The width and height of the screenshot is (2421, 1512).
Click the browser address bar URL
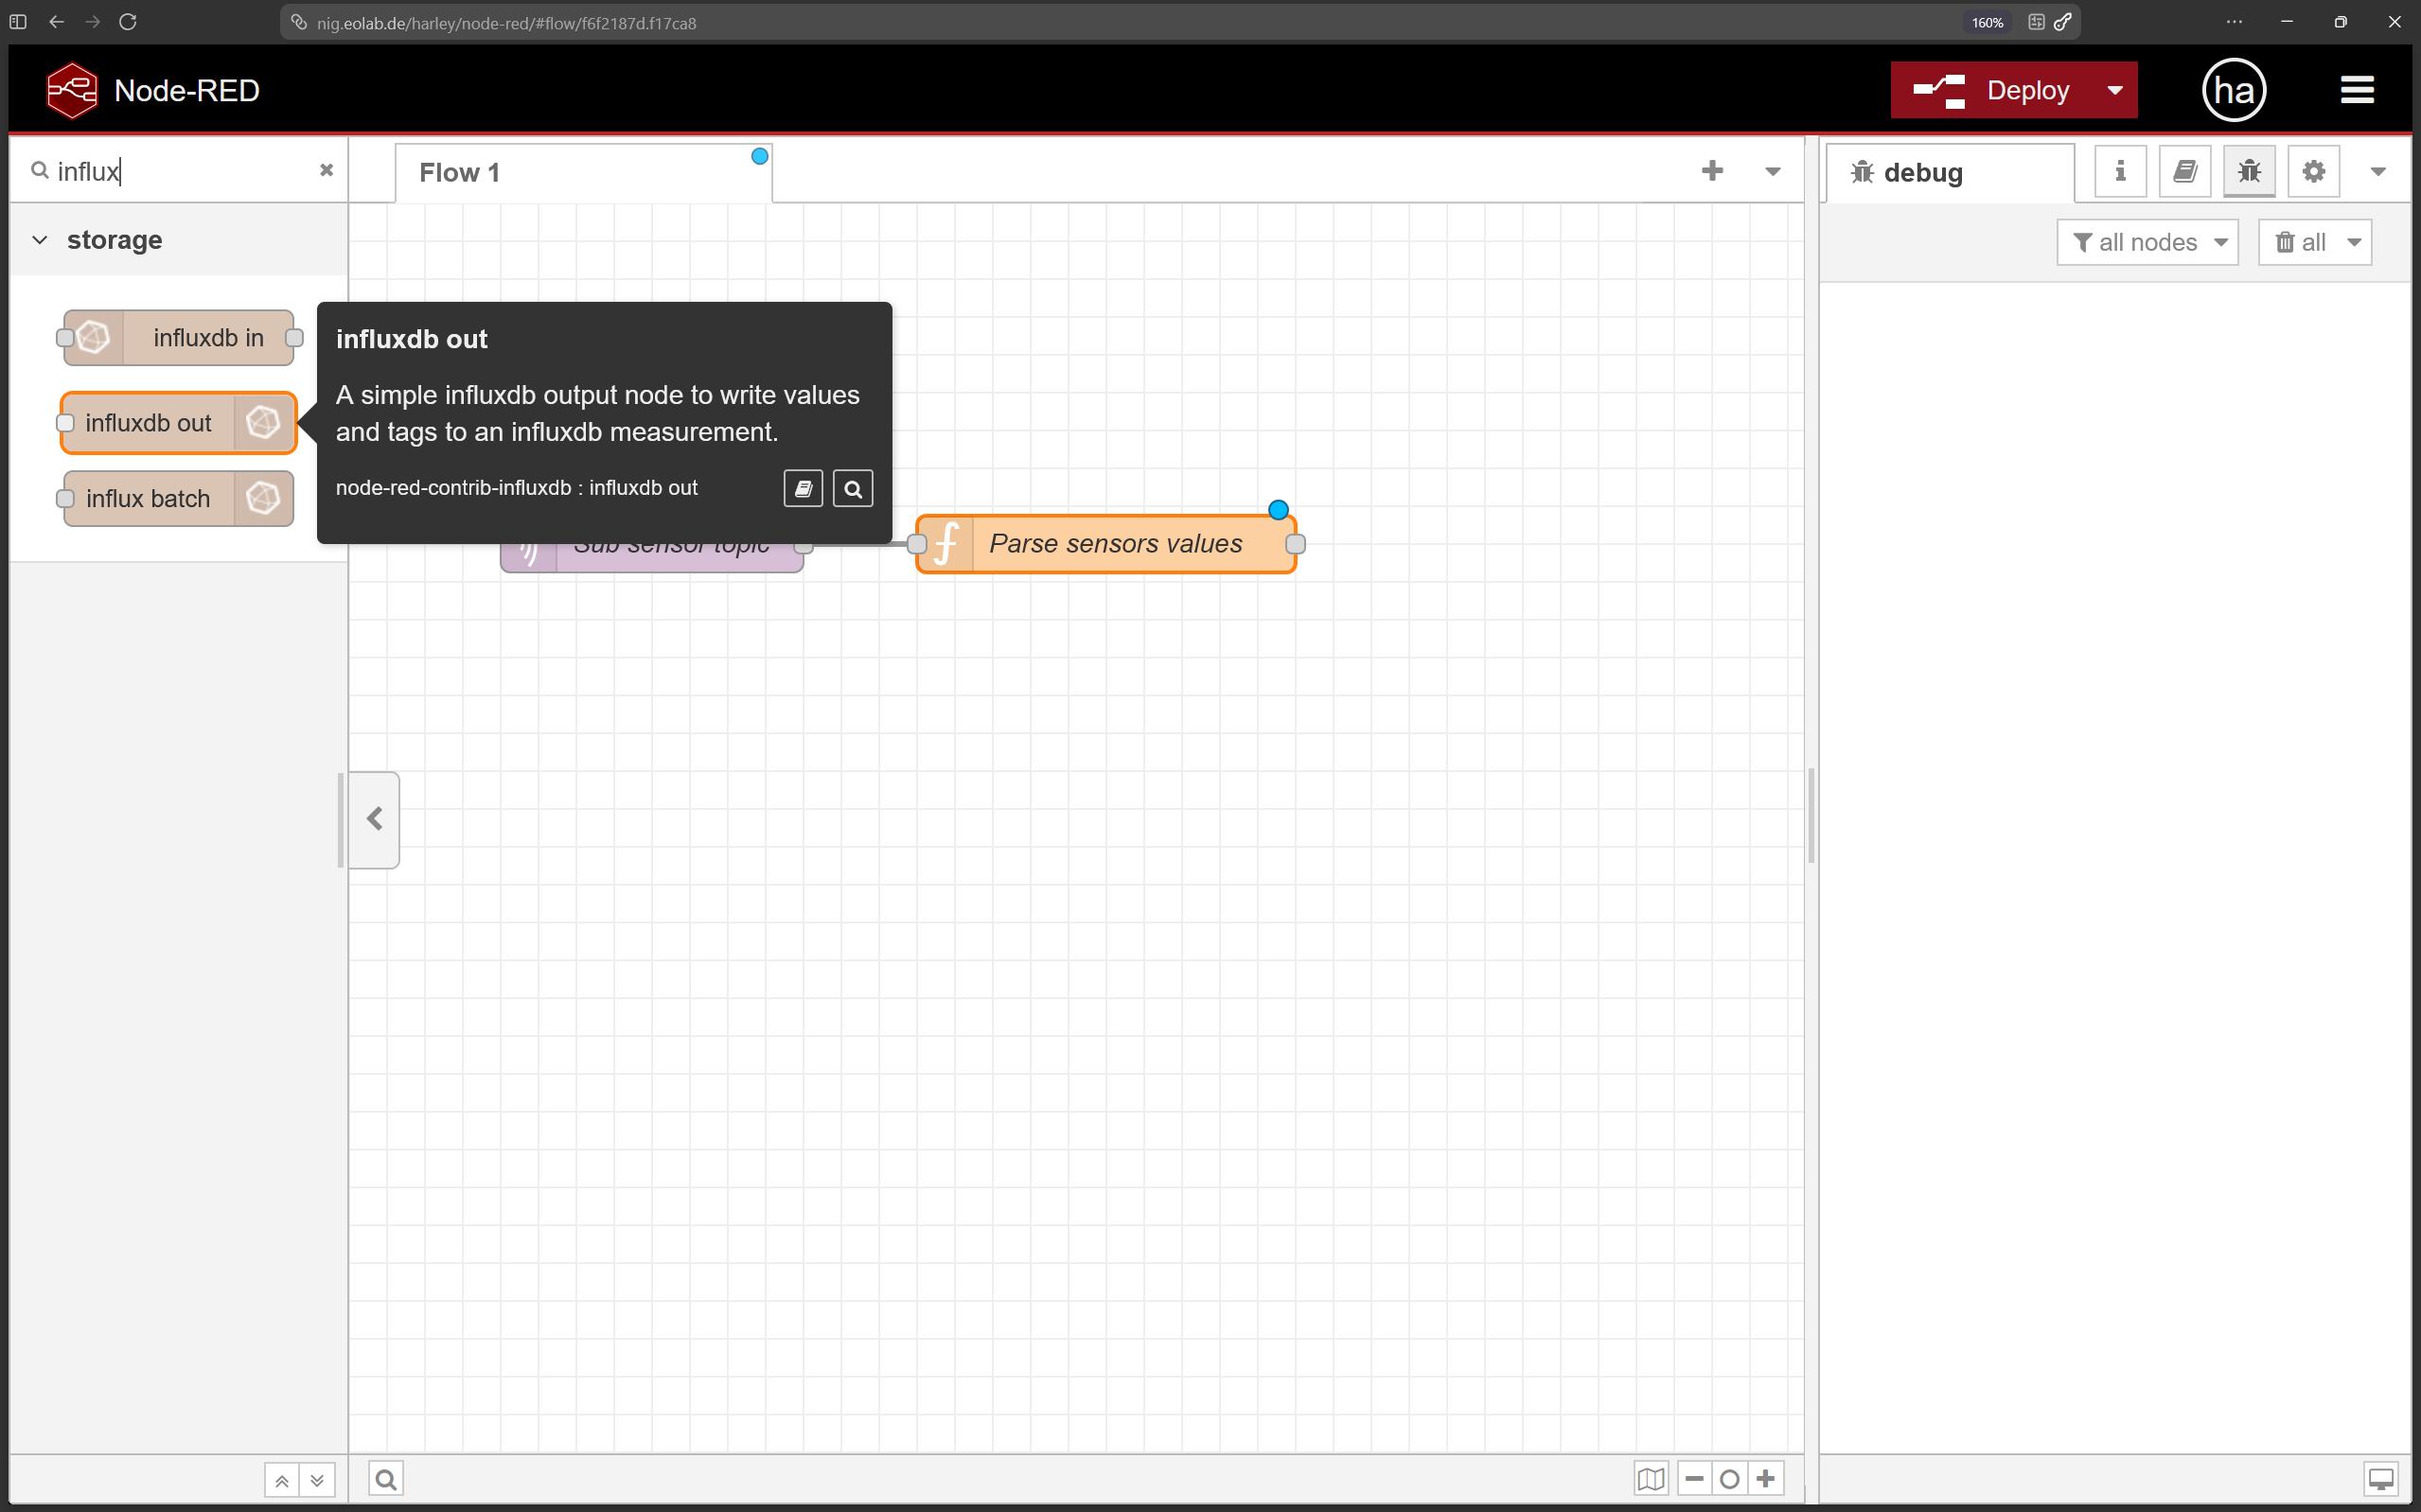point(506,23)
